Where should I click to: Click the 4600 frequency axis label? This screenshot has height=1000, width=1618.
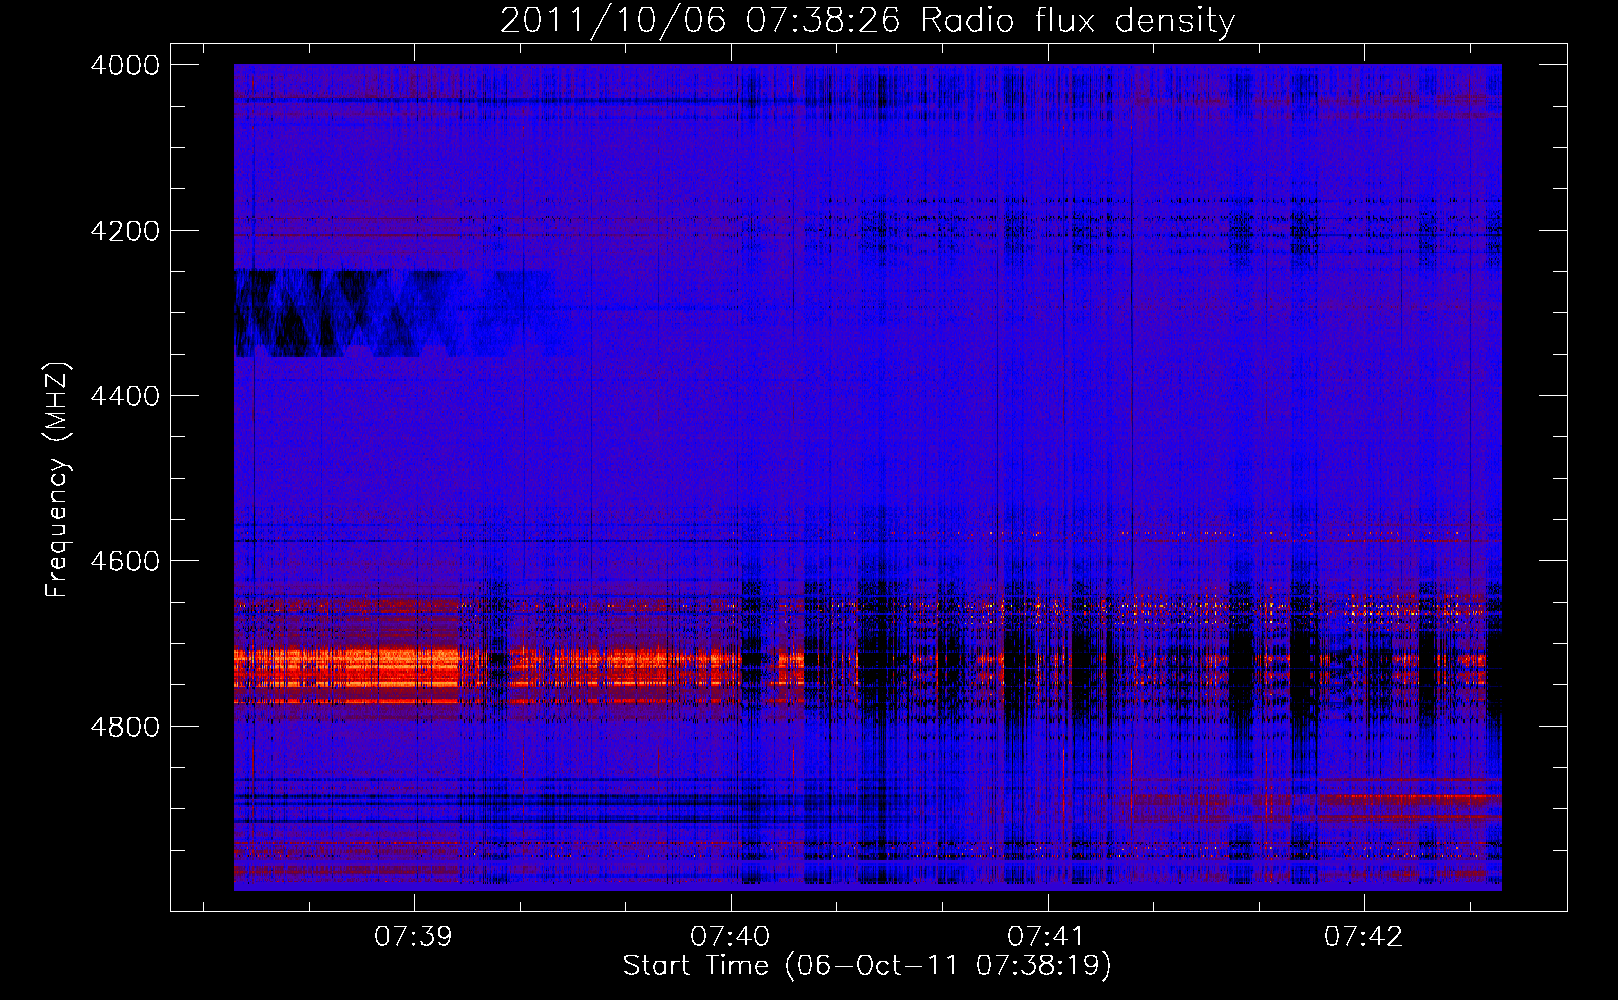coord(125,561)
